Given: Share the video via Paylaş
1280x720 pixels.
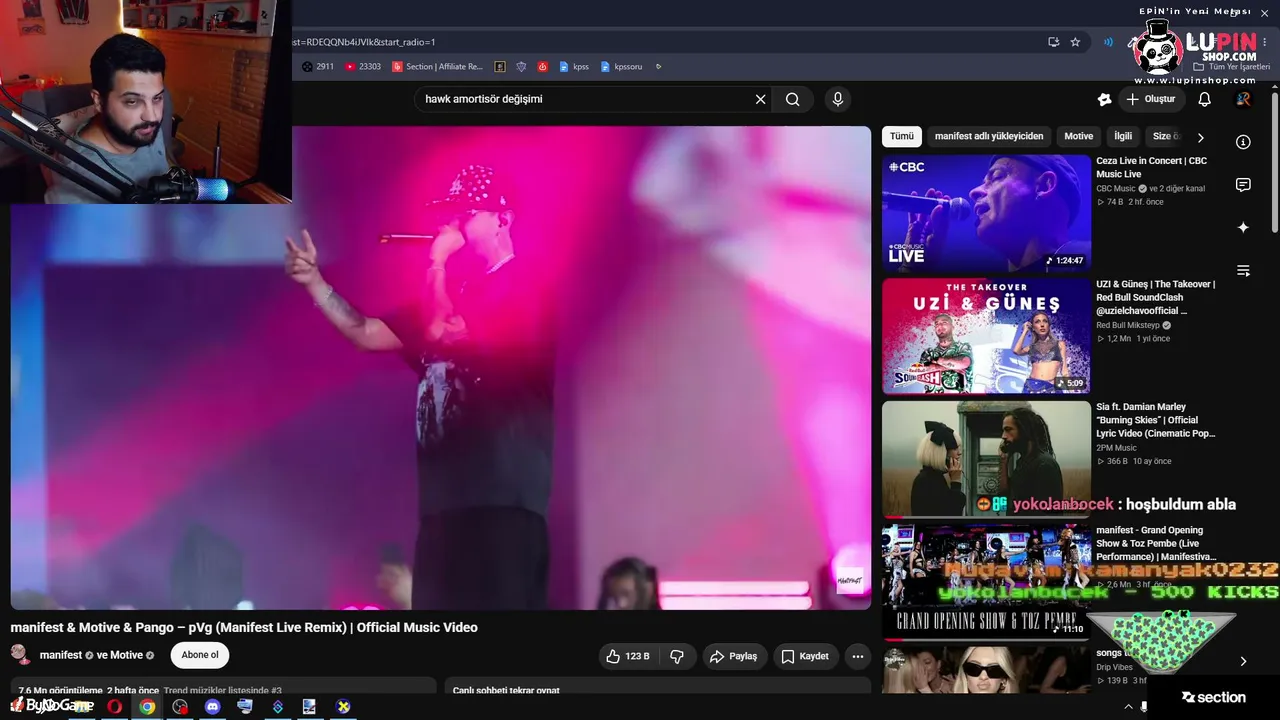Looking at the screenshot, I should coord(733,656).
